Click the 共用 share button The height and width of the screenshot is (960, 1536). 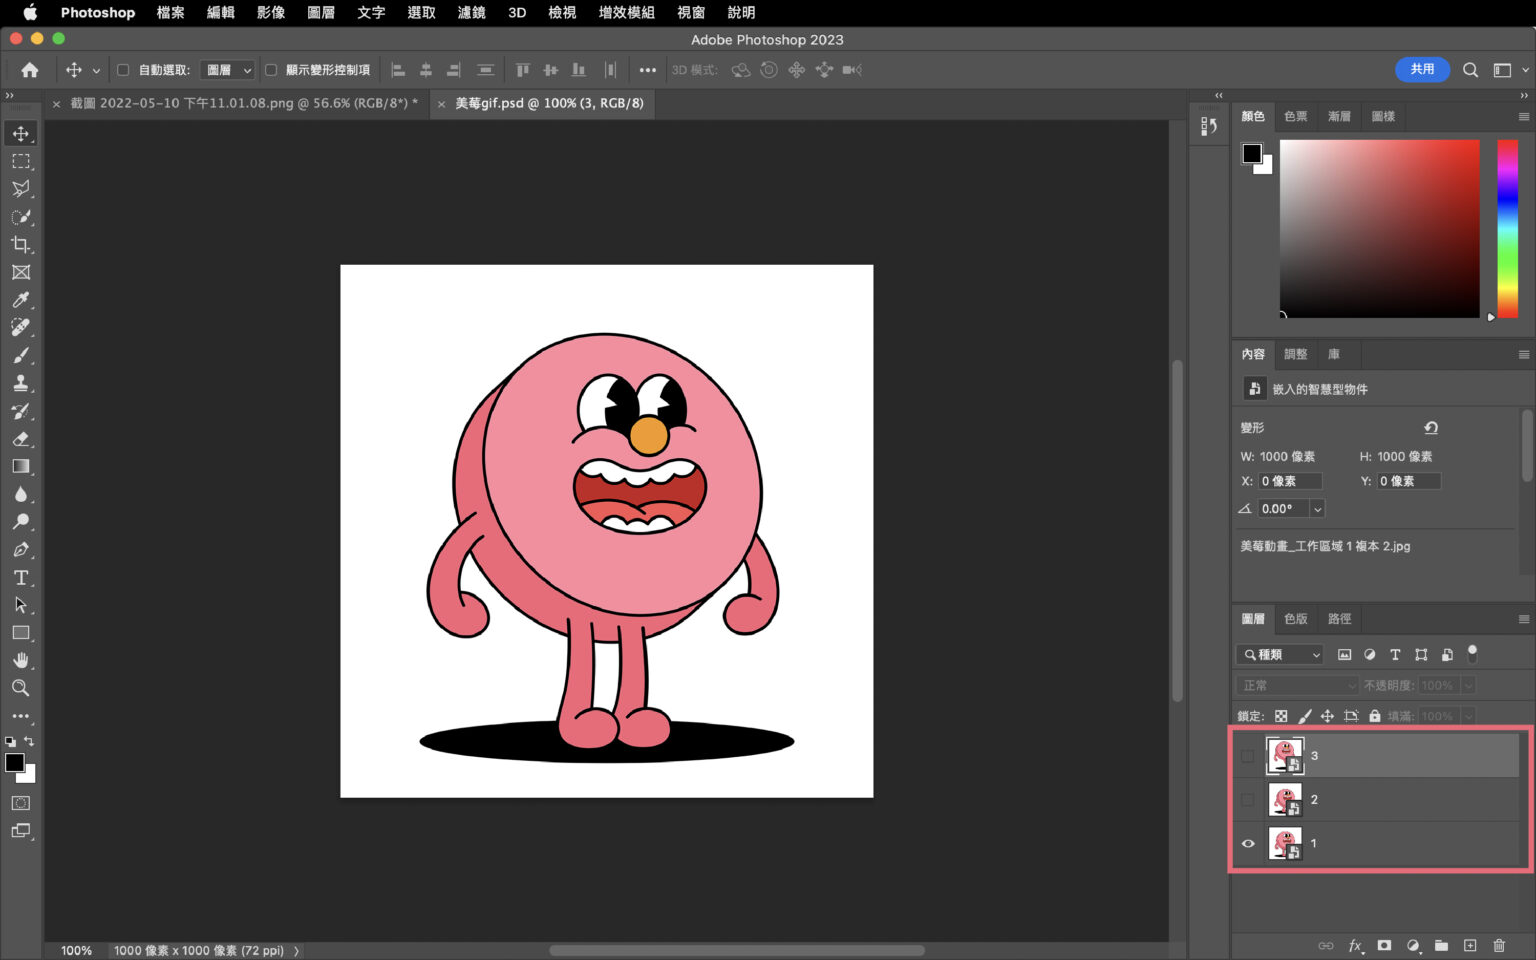pyautogui.click(x=1422, y=69)
